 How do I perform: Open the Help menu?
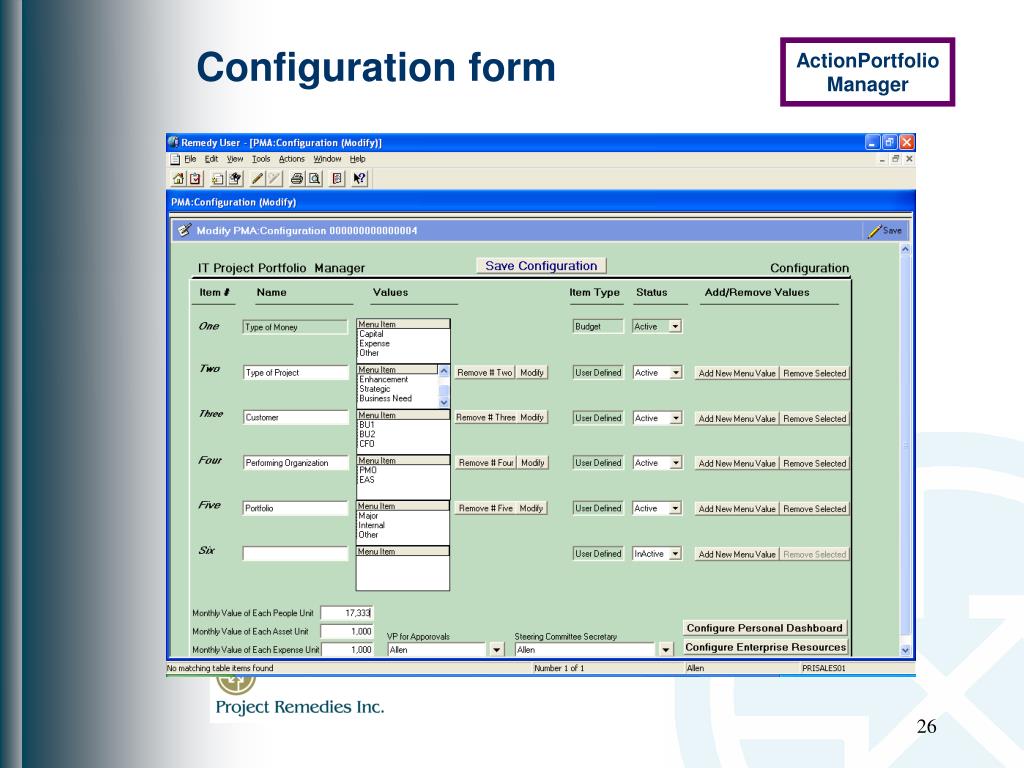point(357,159)
